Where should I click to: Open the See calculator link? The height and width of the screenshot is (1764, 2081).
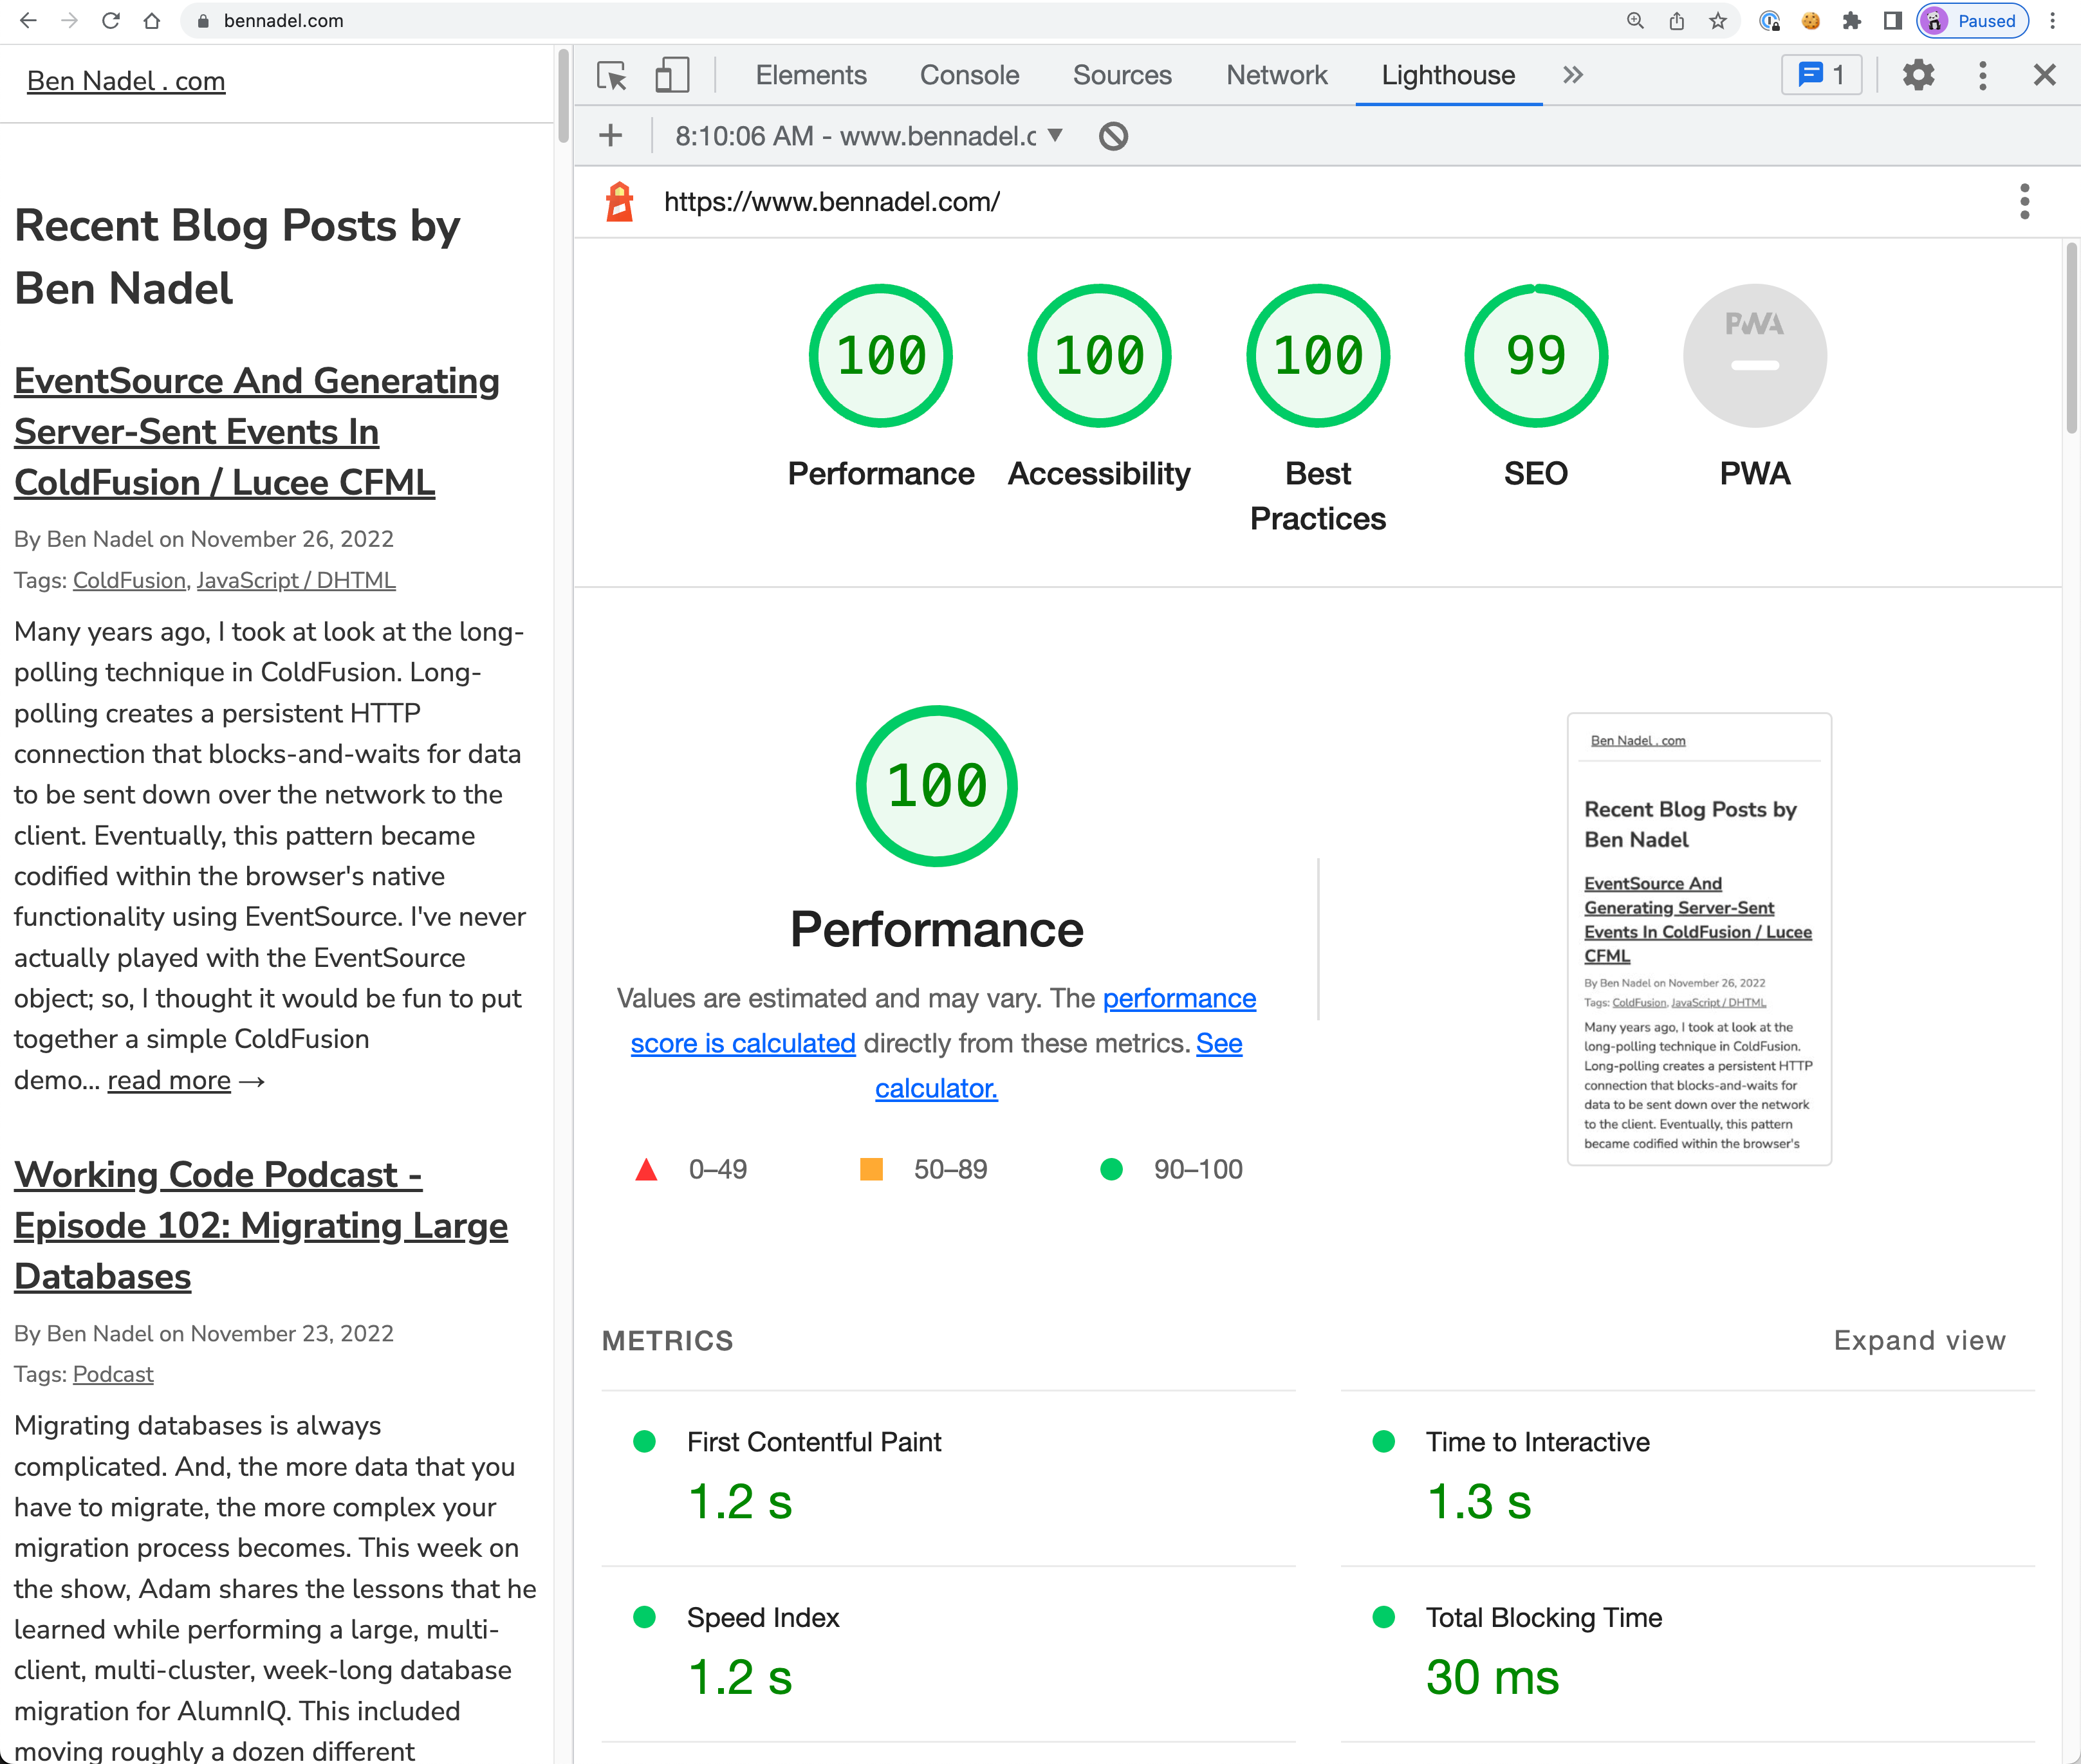pos(936,1088)
